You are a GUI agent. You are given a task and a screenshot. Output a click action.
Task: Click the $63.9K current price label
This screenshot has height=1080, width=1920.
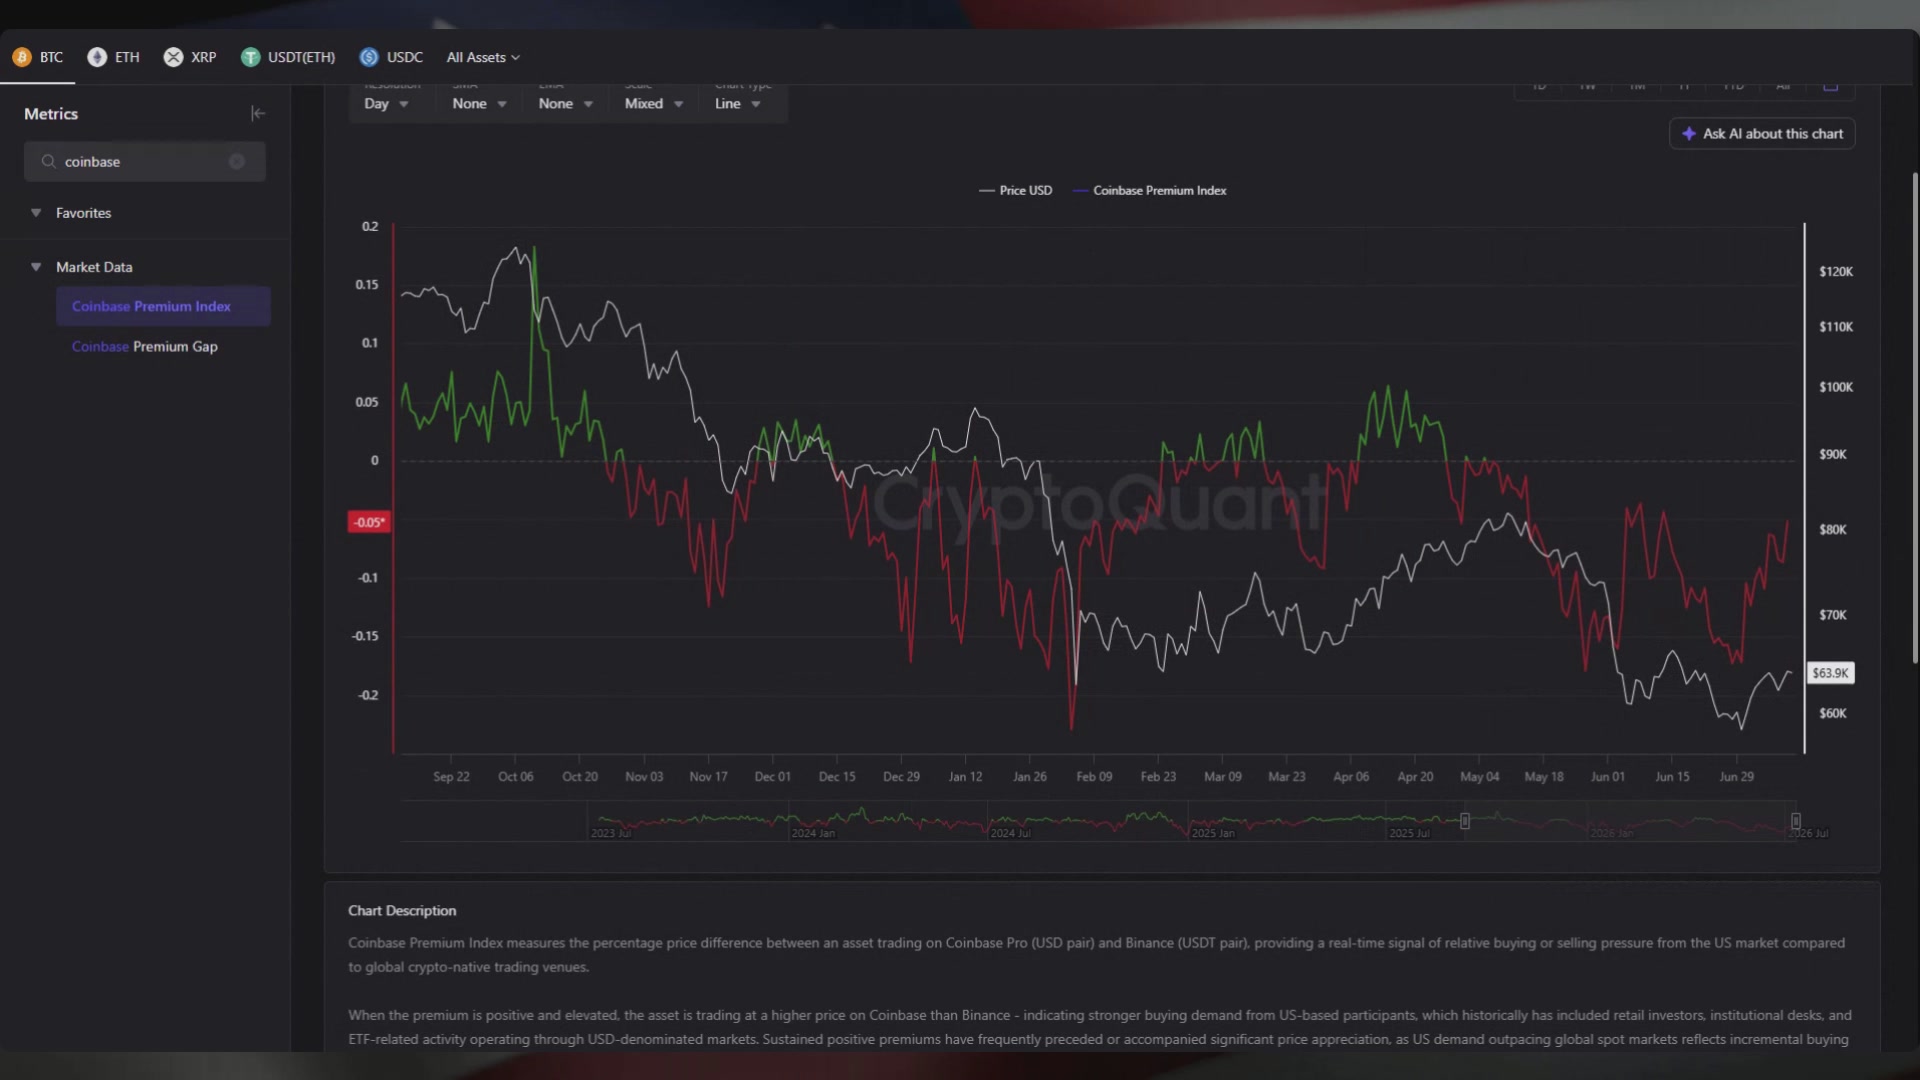pos(1830,673)
